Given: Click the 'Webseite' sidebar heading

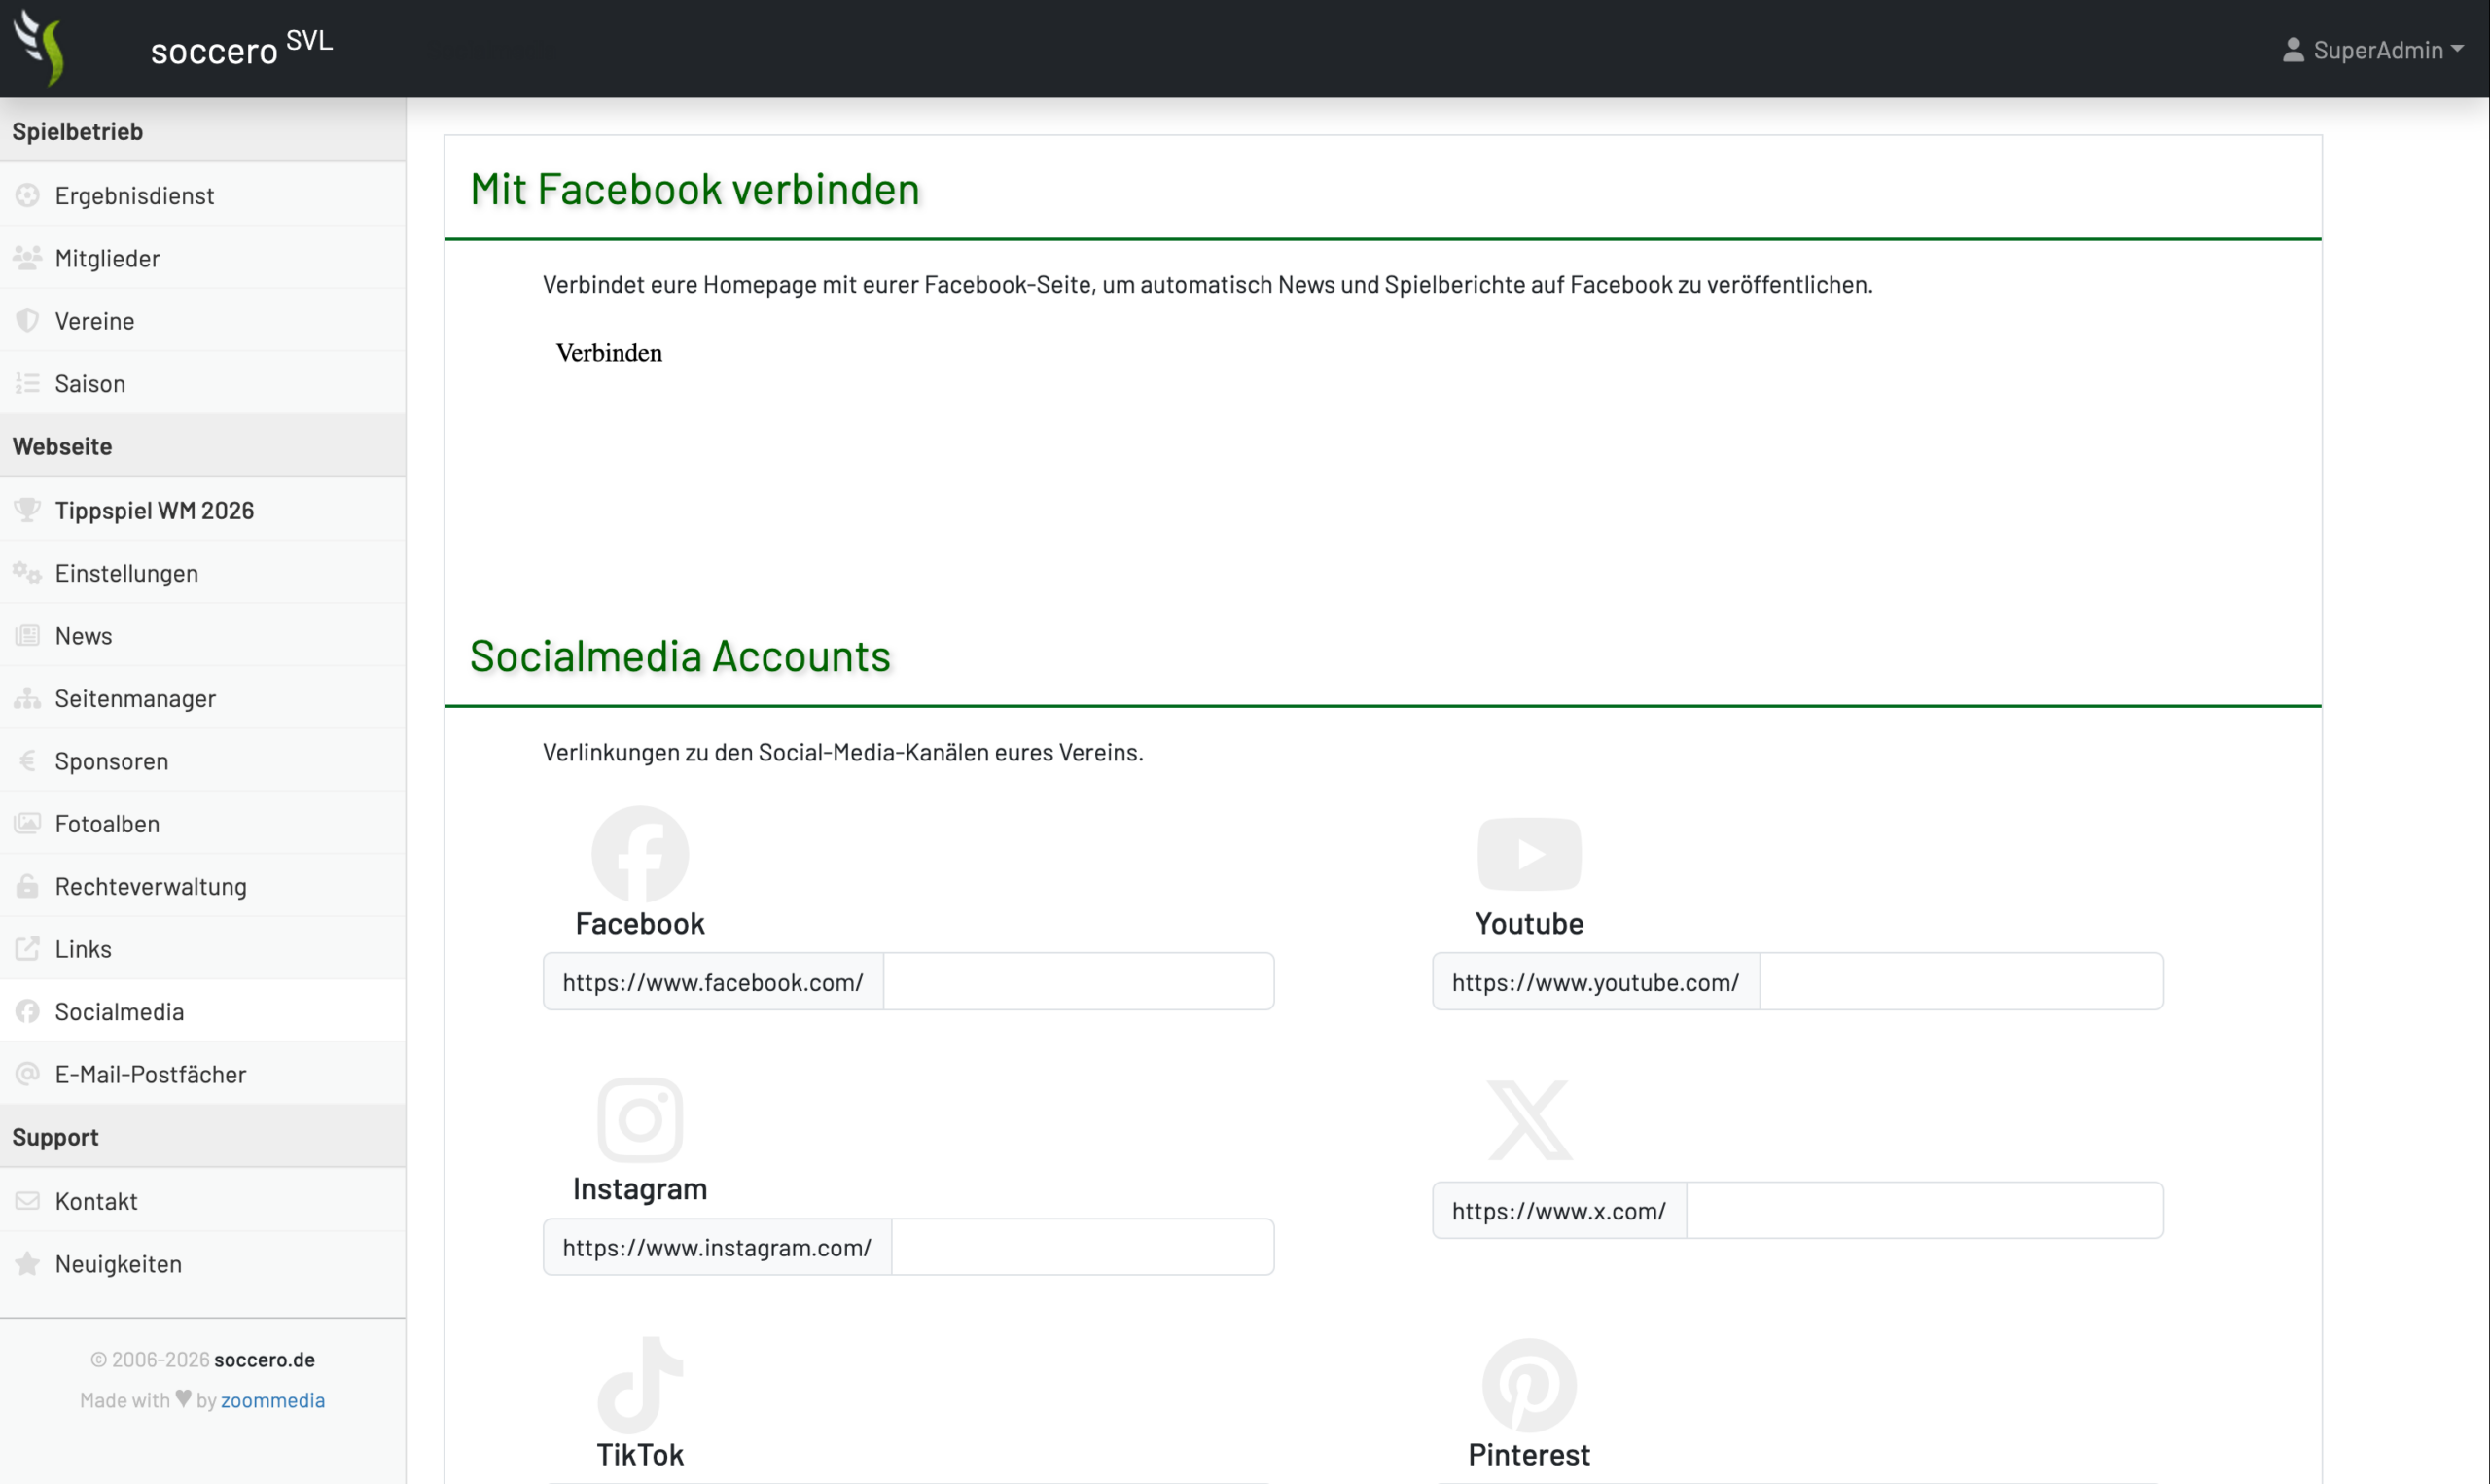Looking at the screenshot, I should 62,446.
